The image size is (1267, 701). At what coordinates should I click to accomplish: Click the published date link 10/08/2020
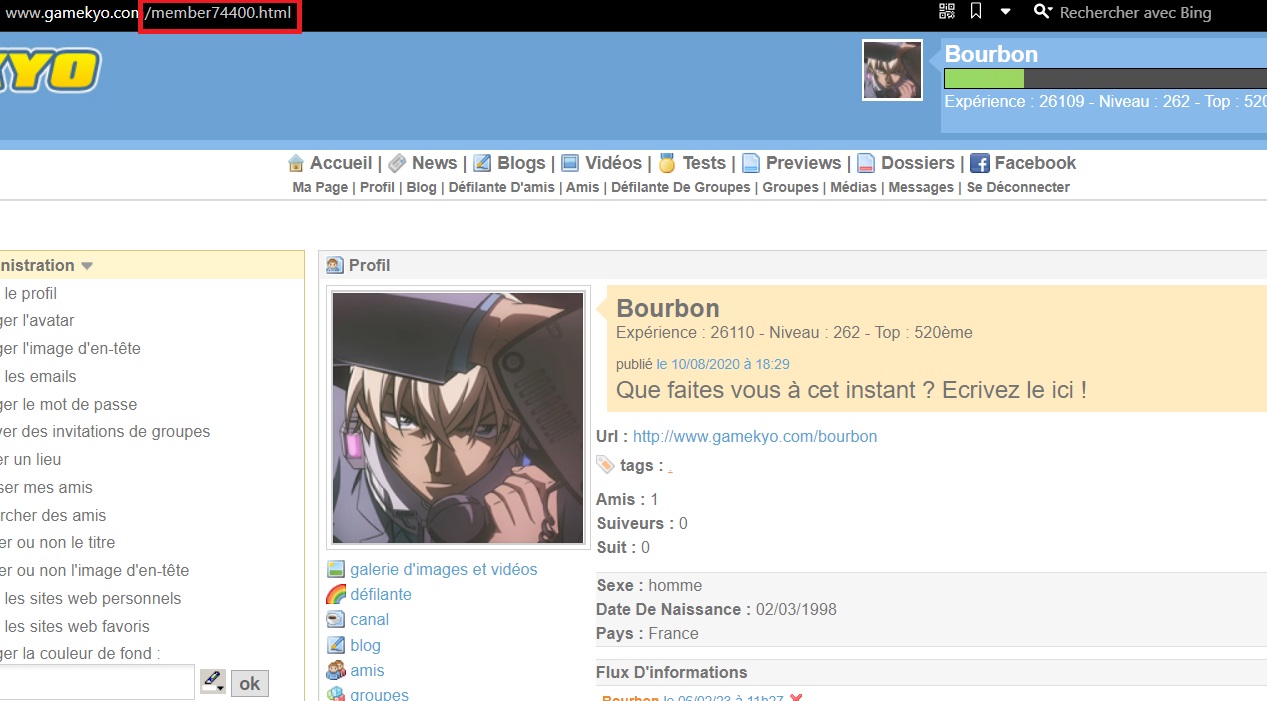(723, 364)
